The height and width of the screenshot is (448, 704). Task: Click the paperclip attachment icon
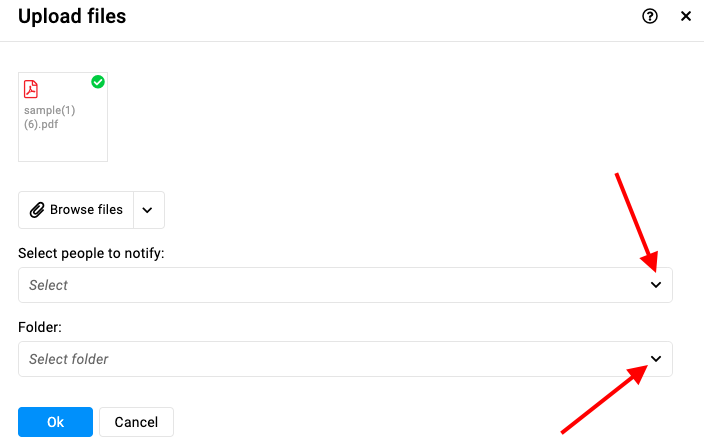click(x=37, y=210)
